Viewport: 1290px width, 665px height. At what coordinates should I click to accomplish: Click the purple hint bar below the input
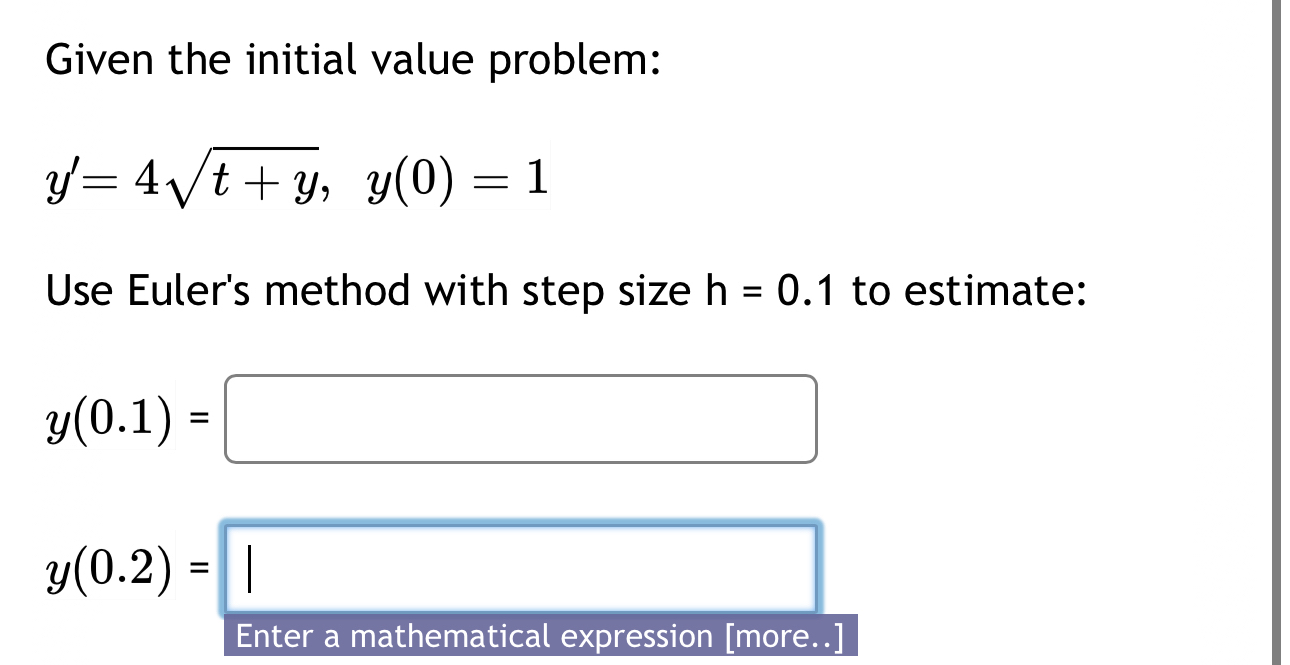click(538, 636)
